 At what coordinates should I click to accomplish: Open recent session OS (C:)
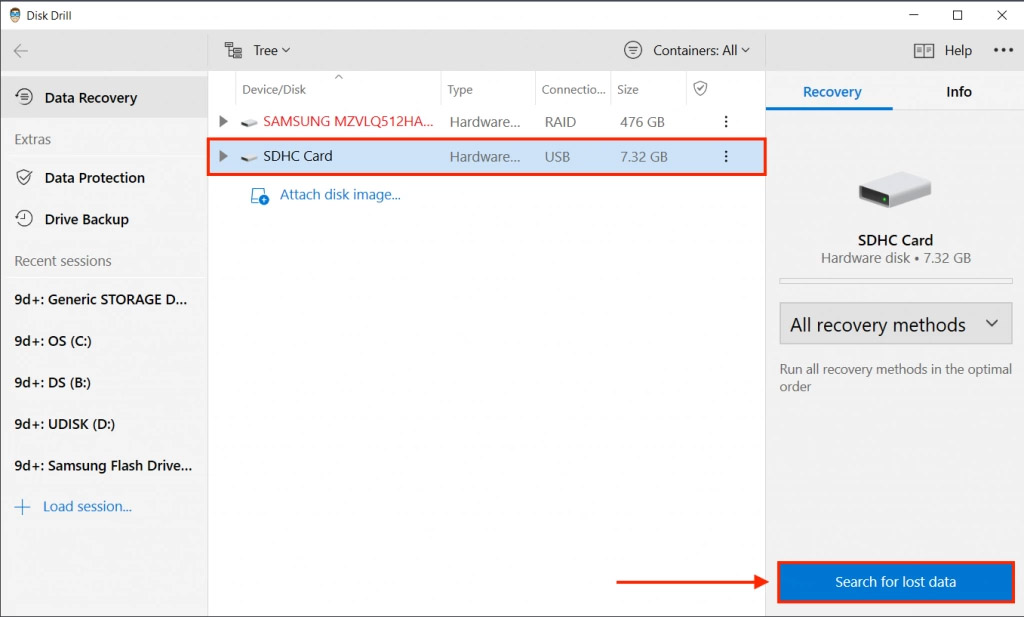[53, 341]
